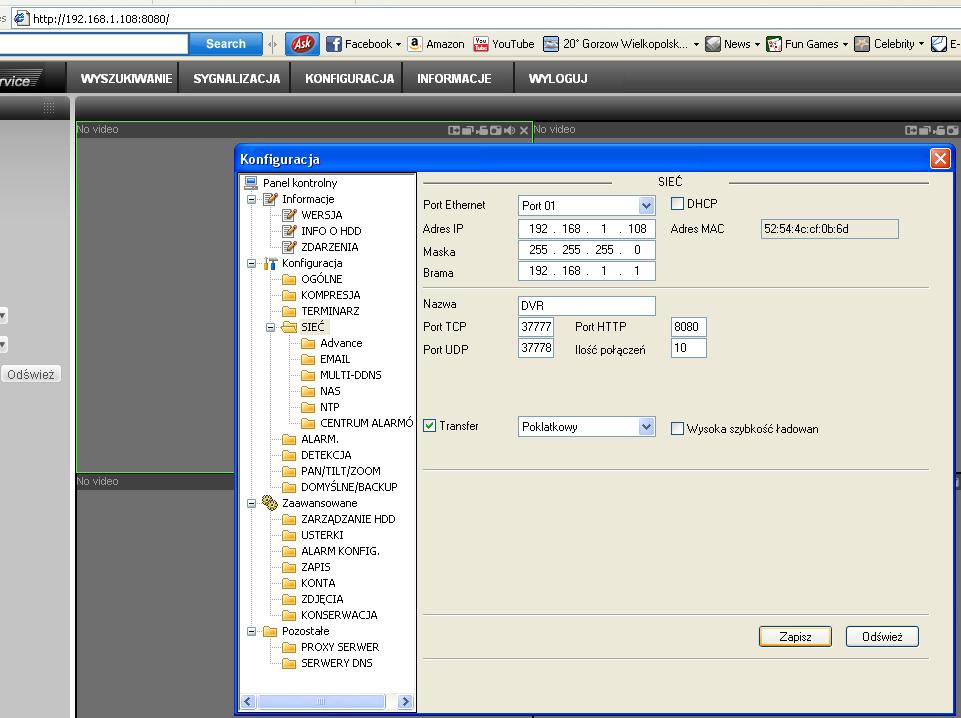Click the Odśwież button in left panel
Screen dimensions: 961x718
coord(31,374)
